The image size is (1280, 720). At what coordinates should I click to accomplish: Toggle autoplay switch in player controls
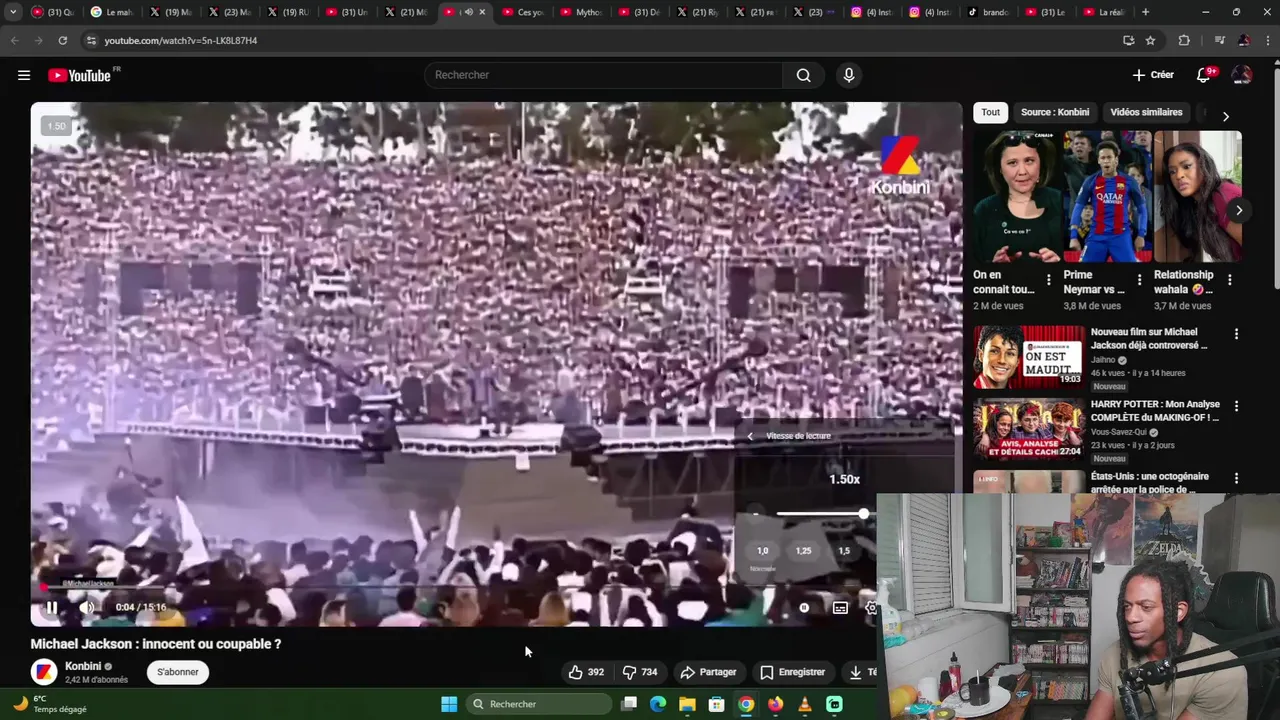(804, 607)
